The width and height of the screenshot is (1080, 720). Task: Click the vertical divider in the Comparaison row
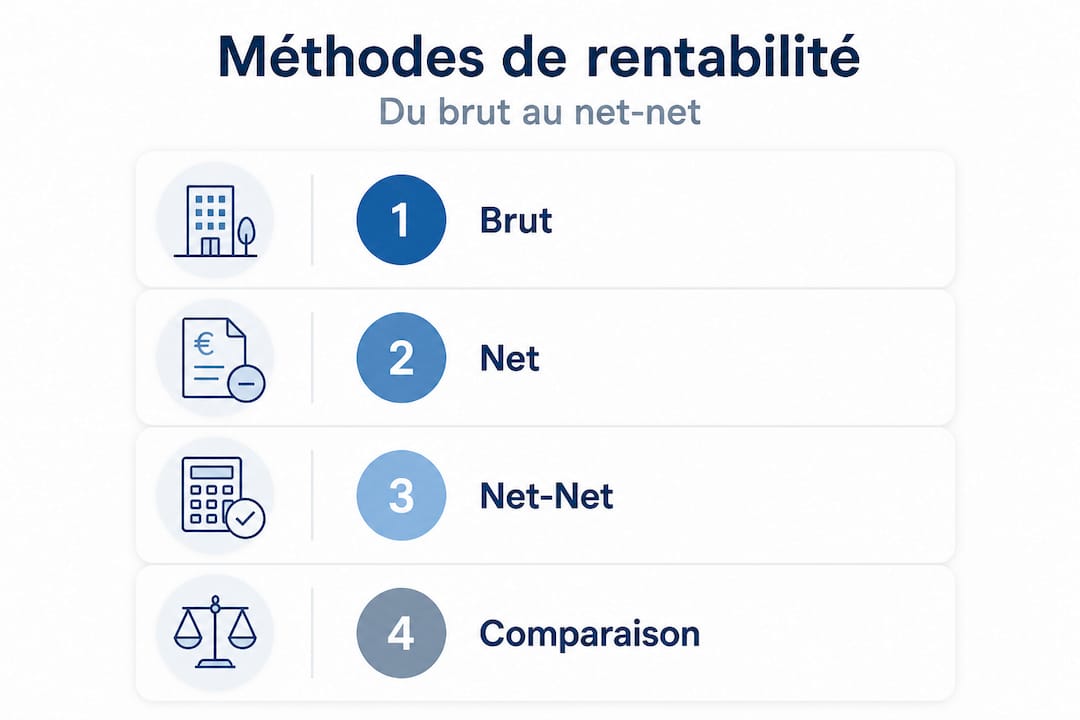coord(312,633)
